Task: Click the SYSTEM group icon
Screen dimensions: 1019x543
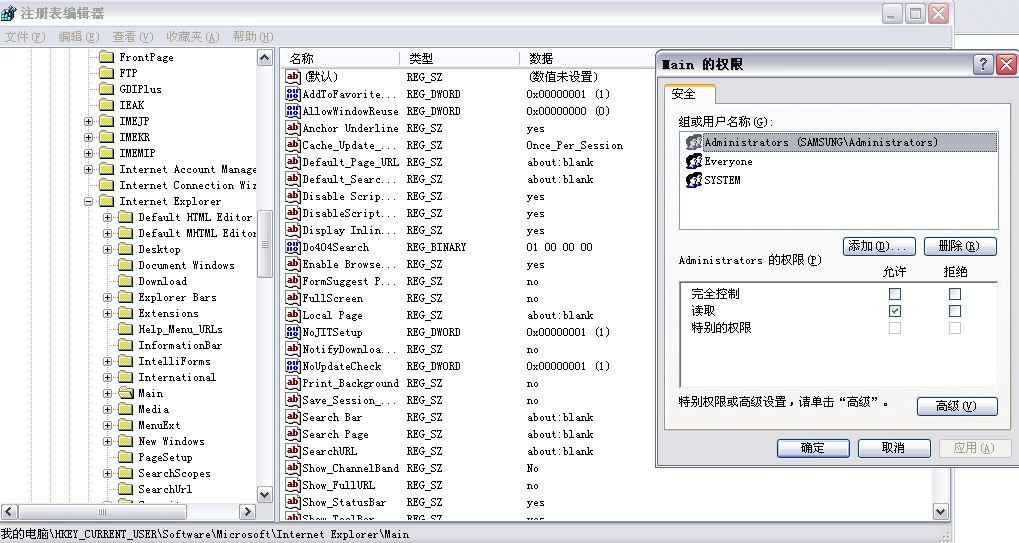Action: 694,179
